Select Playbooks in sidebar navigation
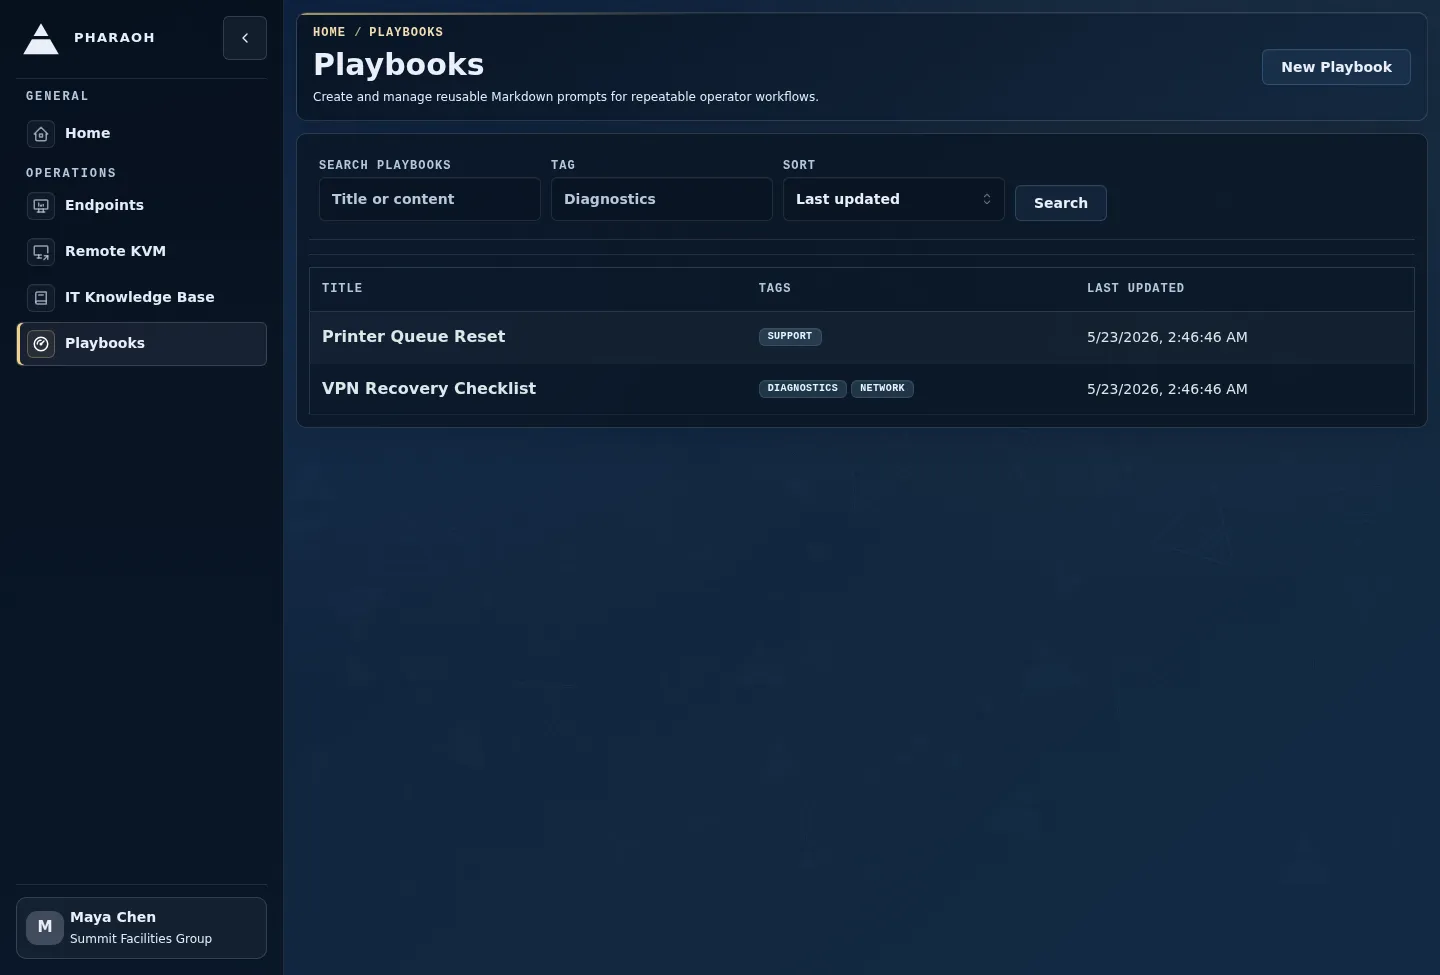The image size is (1440, 975). tap(142, 343)
